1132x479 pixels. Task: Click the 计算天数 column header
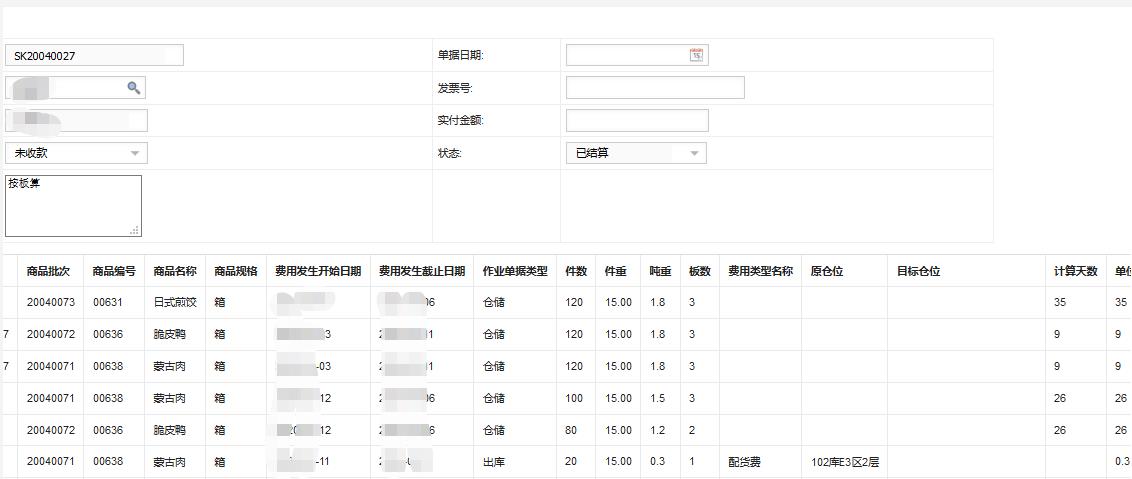pos(1075,271)
